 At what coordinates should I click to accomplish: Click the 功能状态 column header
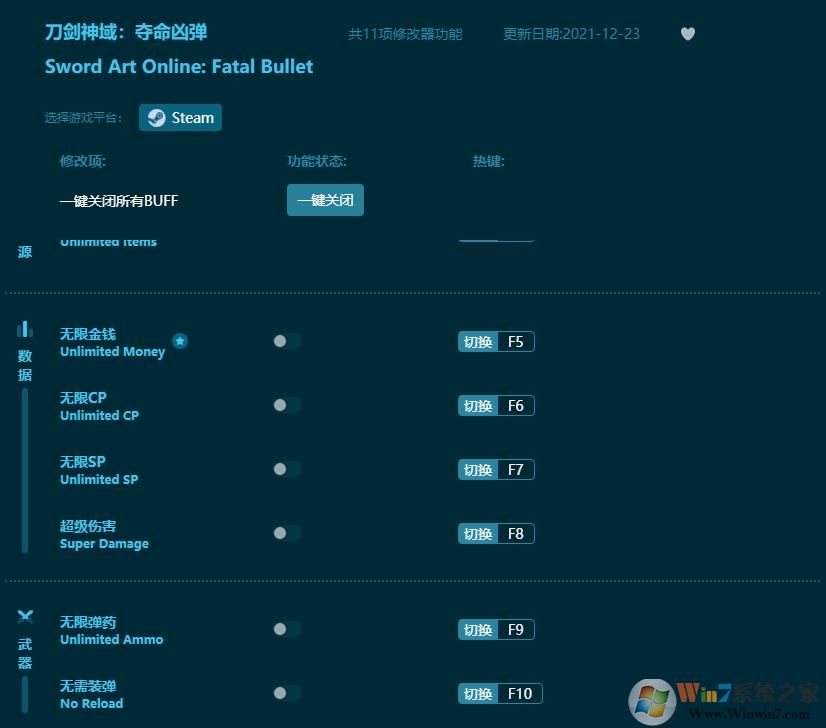point(317,161)
